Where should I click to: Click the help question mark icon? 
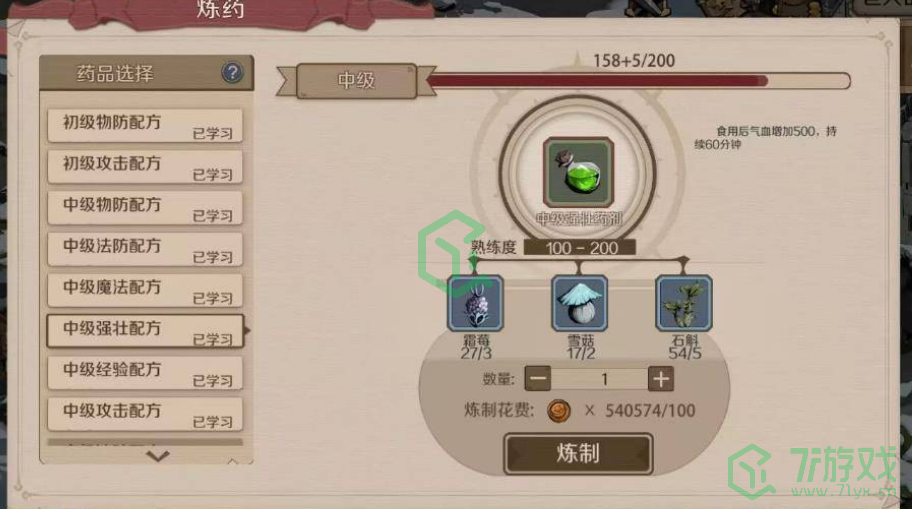coord(232,73)
